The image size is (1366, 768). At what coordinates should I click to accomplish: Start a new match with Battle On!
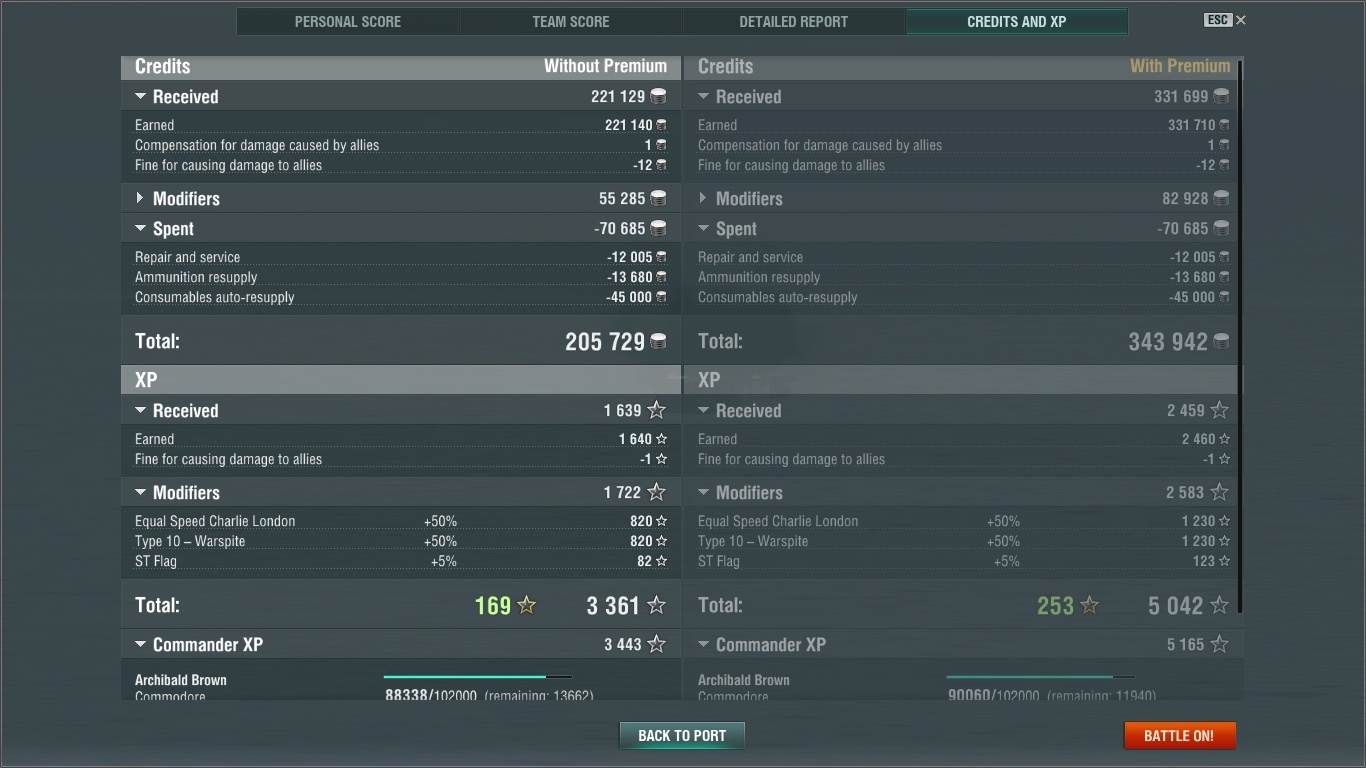(x=1179, y=736)
